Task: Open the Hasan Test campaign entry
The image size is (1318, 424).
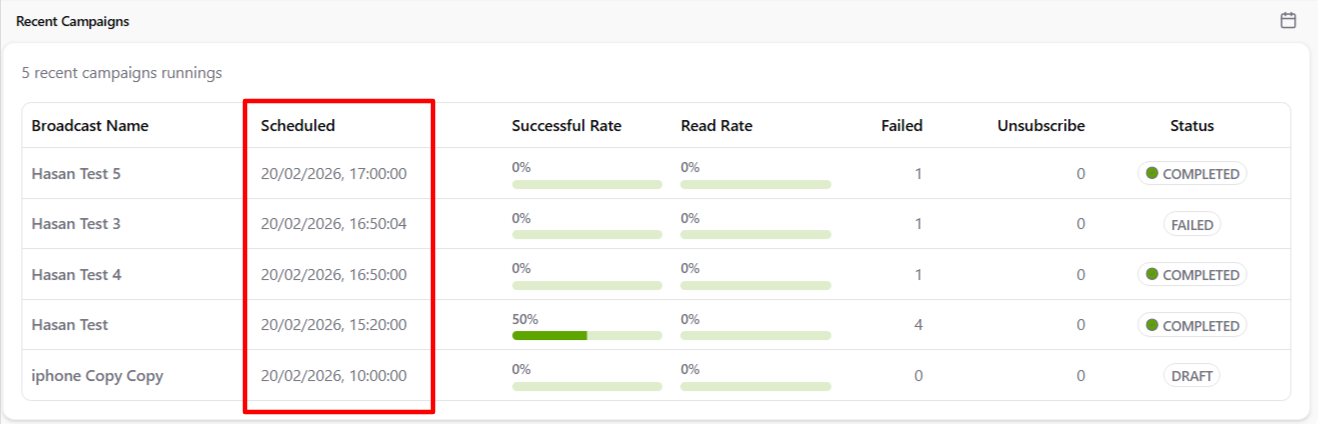Action: pos(70,325)
